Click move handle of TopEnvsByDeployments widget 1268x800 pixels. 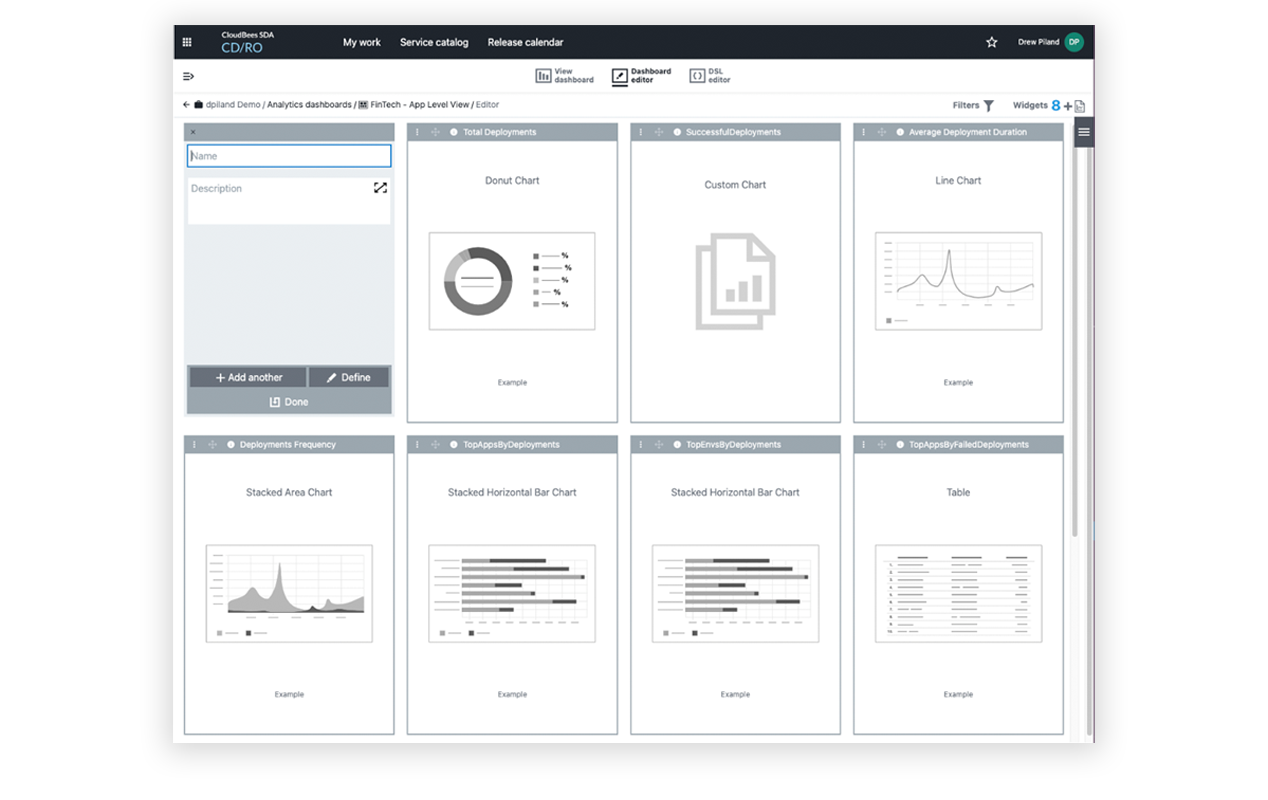pyautogui.click(x=658, y=444)
